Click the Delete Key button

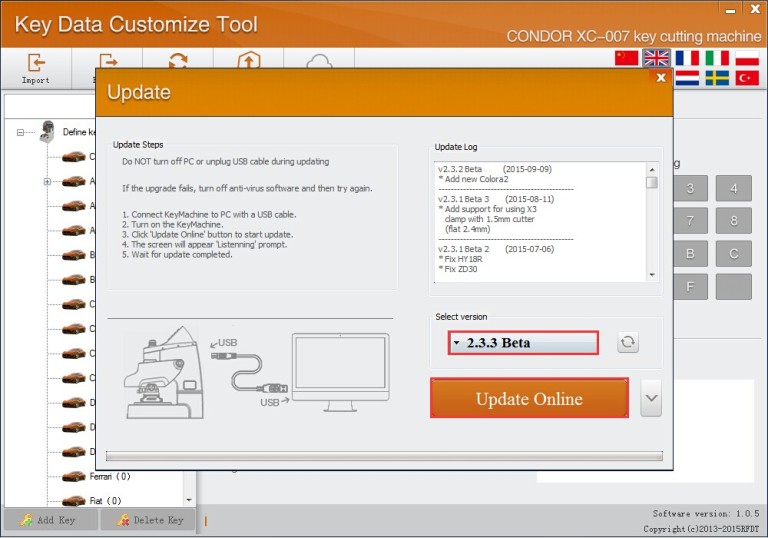click(x=147, y=520)
